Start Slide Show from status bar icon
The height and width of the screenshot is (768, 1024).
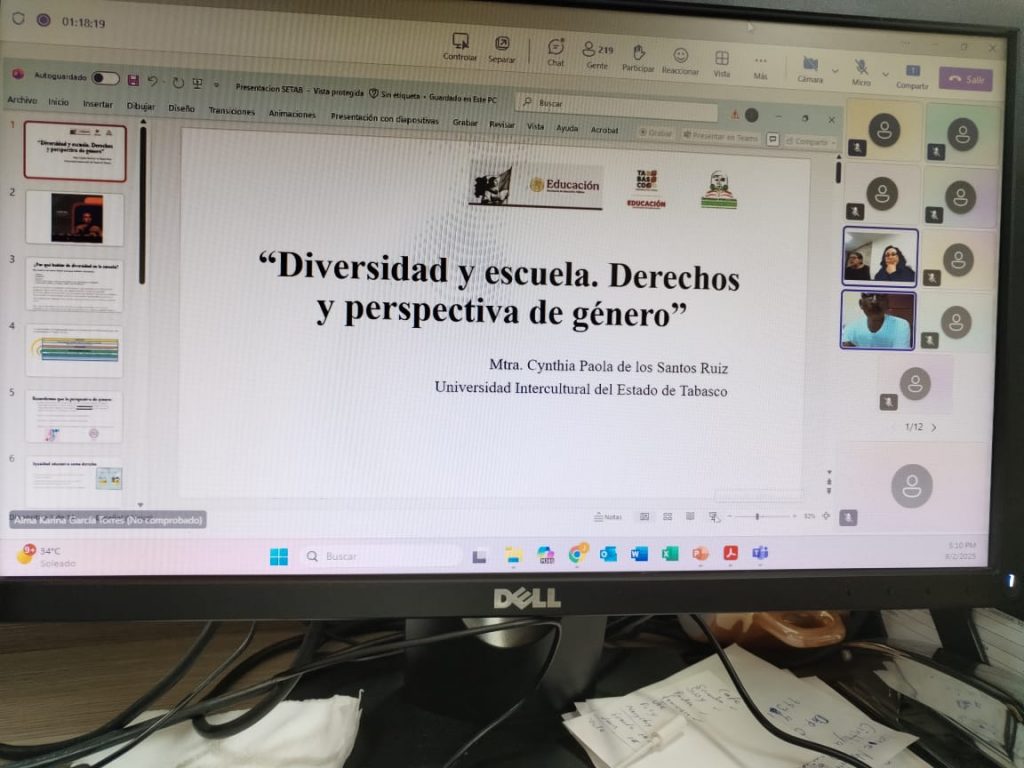pos(714,517)
